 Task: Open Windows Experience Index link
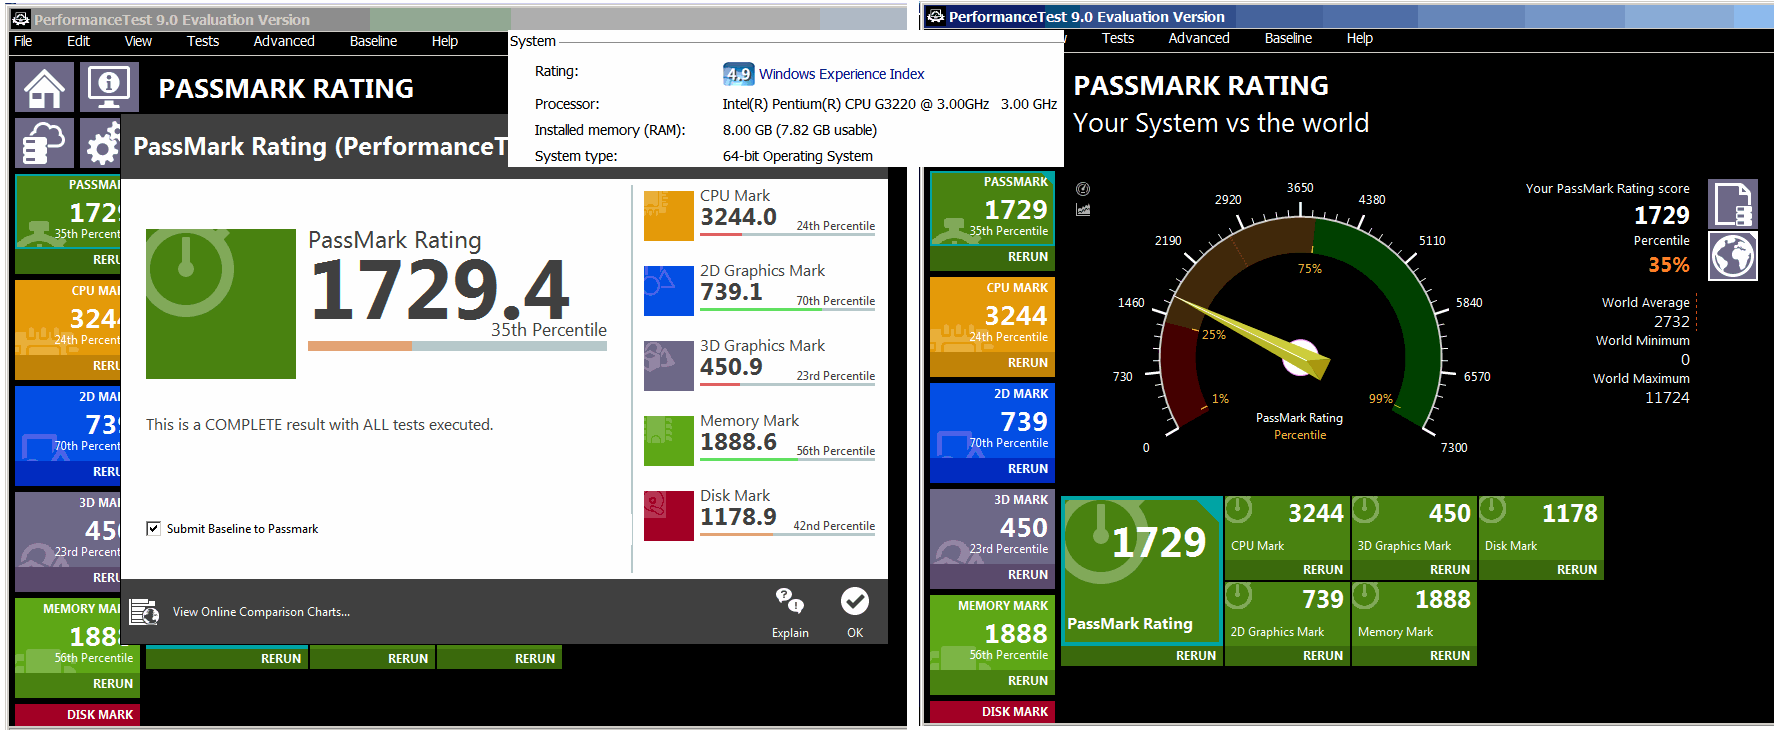841,74
